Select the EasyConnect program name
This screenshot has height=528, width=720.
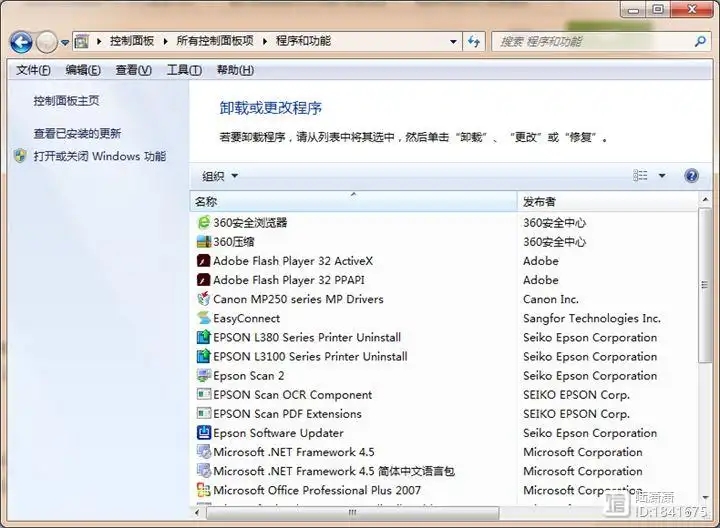(247, 318)
